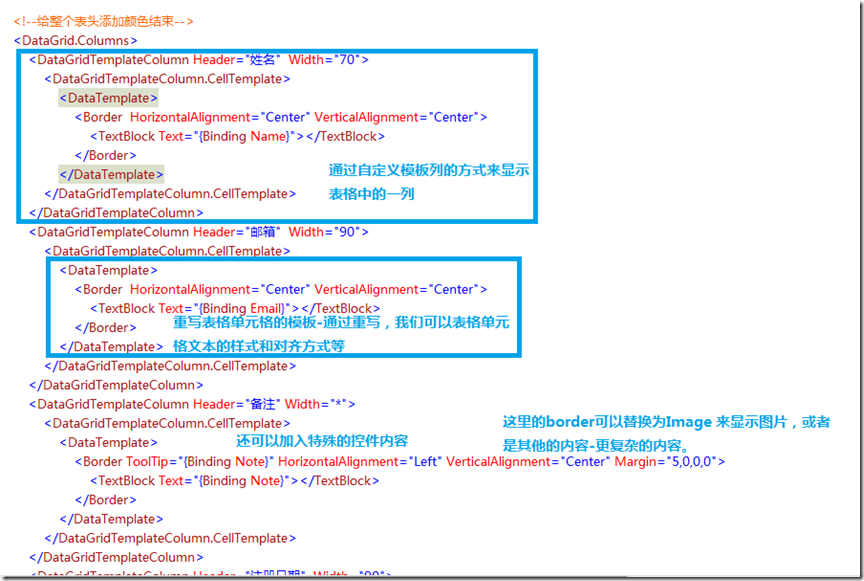The height and width of the screenshot is (581, 864).
Task: Select the highlighted closing DataTemplate tag
Action: [x=111, y=175]
